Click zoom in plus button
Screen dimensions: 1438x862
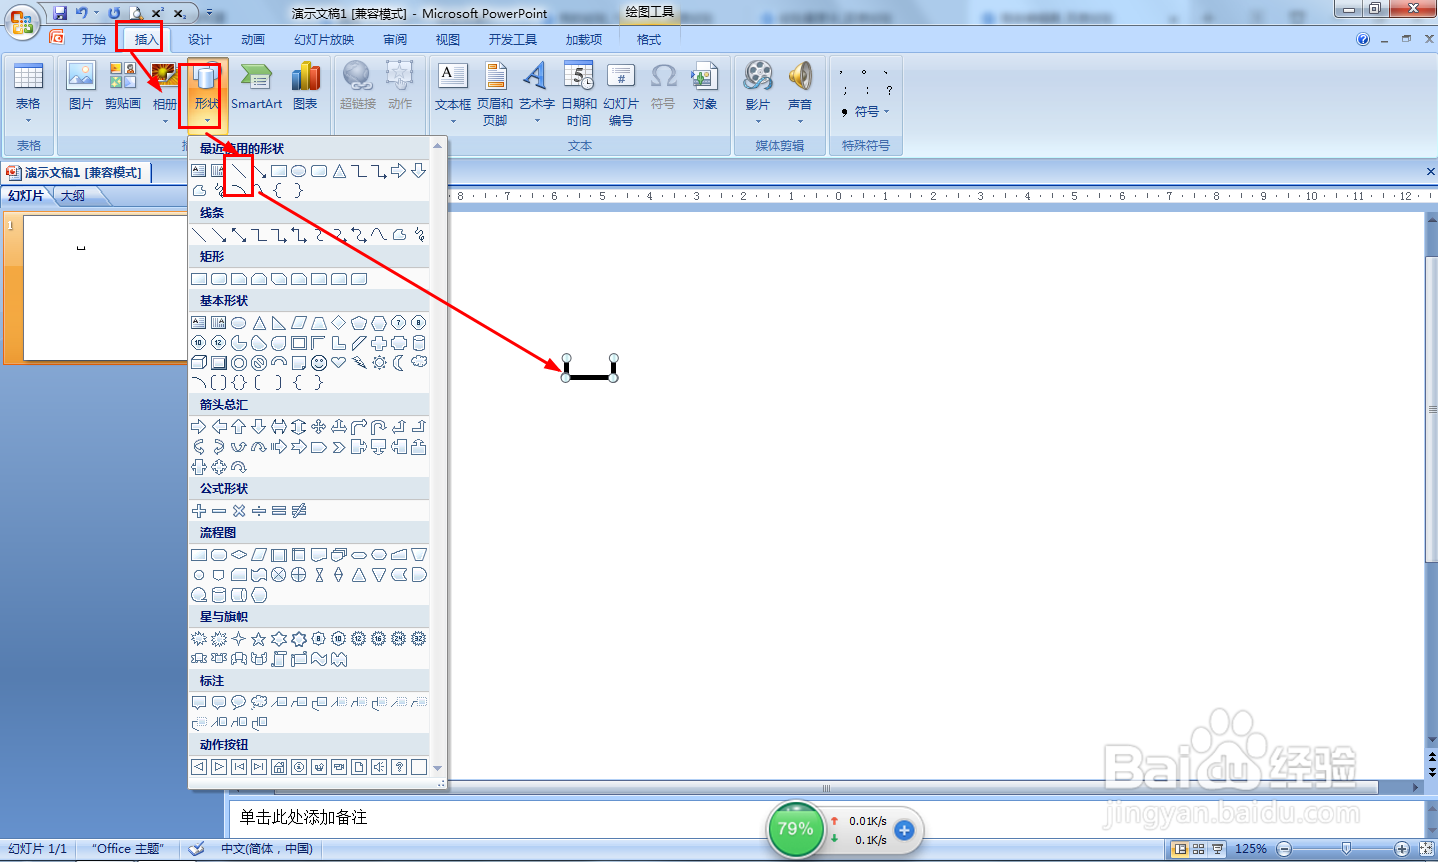tap(1402, 849)
